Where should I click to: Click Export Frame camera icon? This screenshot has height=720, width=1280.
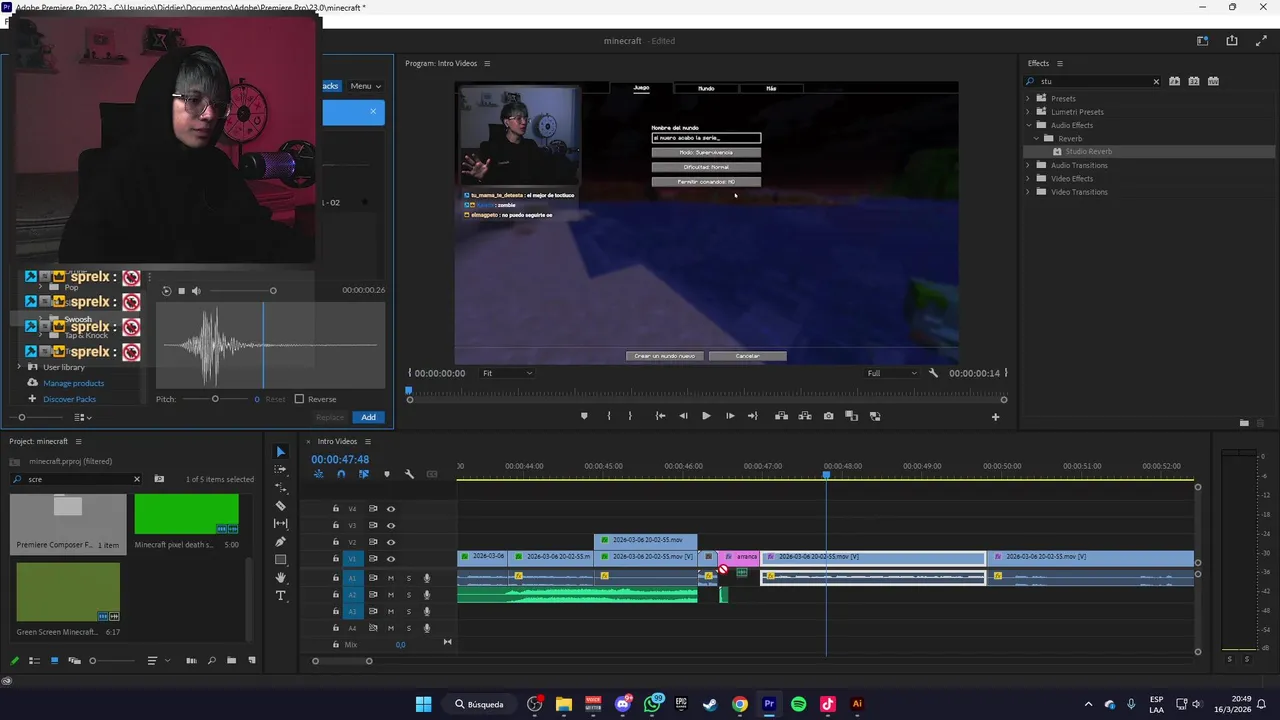[828, 416]
